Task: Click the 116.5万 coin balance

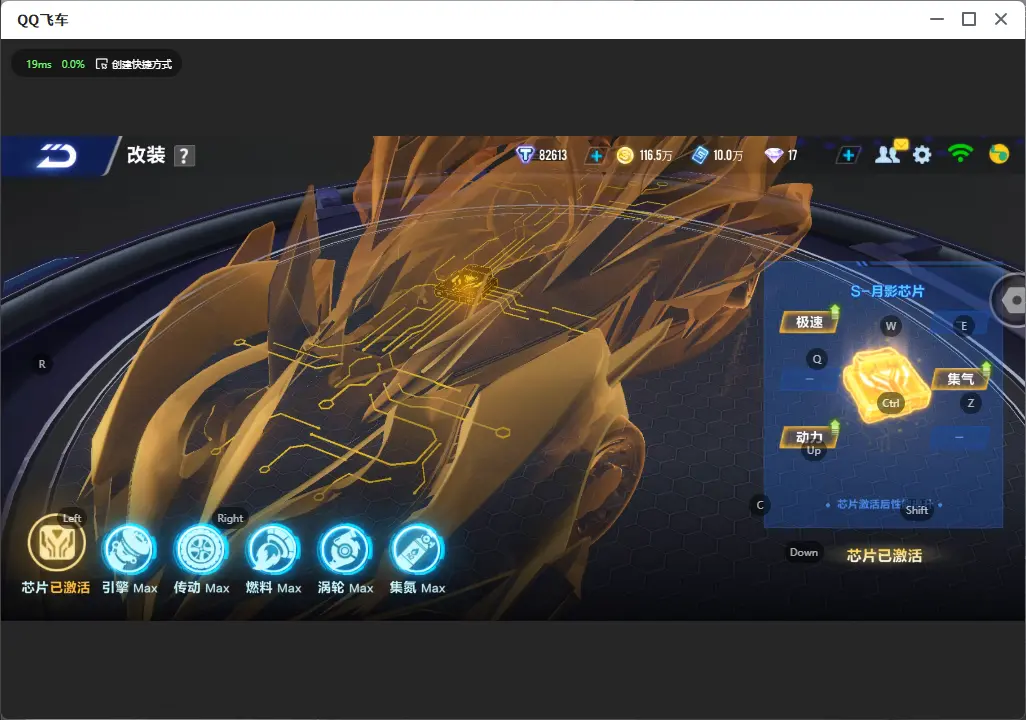Action: [x=656, y=155]
